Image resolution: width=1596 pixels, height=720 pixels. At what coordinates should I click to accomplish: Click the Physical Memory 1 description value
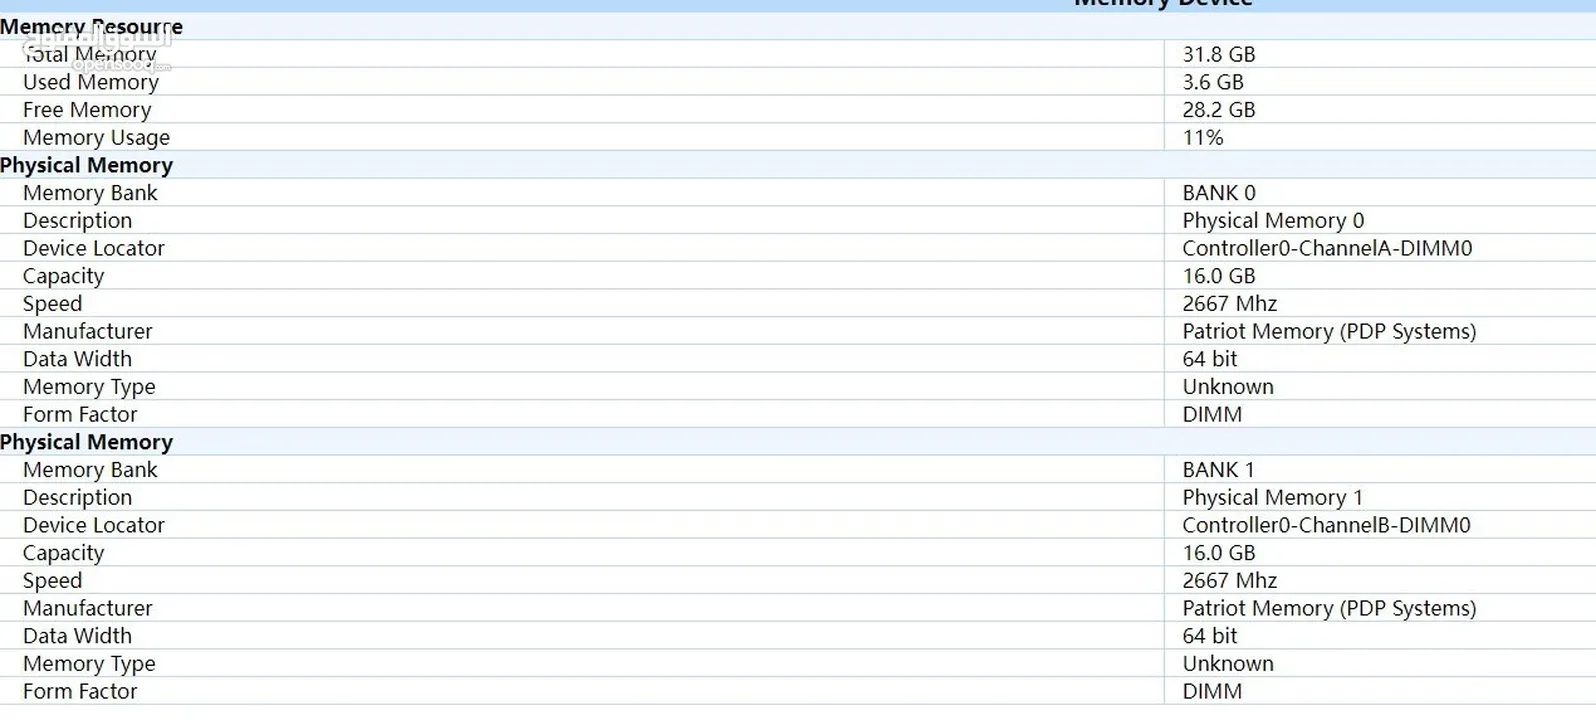pos(1272,498)
